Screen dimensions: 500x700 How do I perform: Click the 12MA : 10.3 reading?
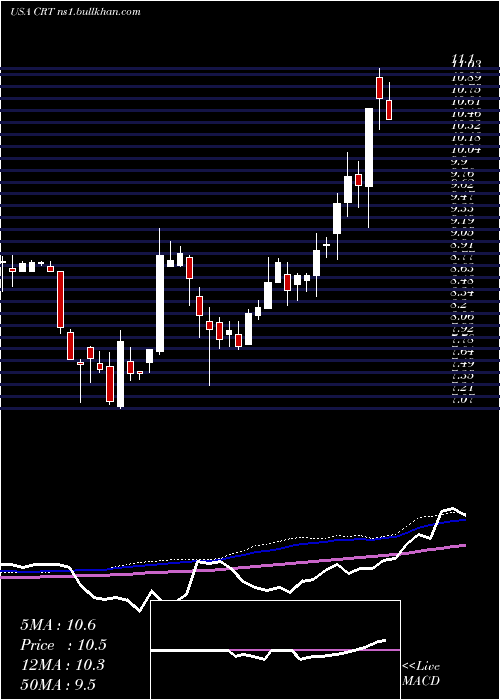[62, 665]
